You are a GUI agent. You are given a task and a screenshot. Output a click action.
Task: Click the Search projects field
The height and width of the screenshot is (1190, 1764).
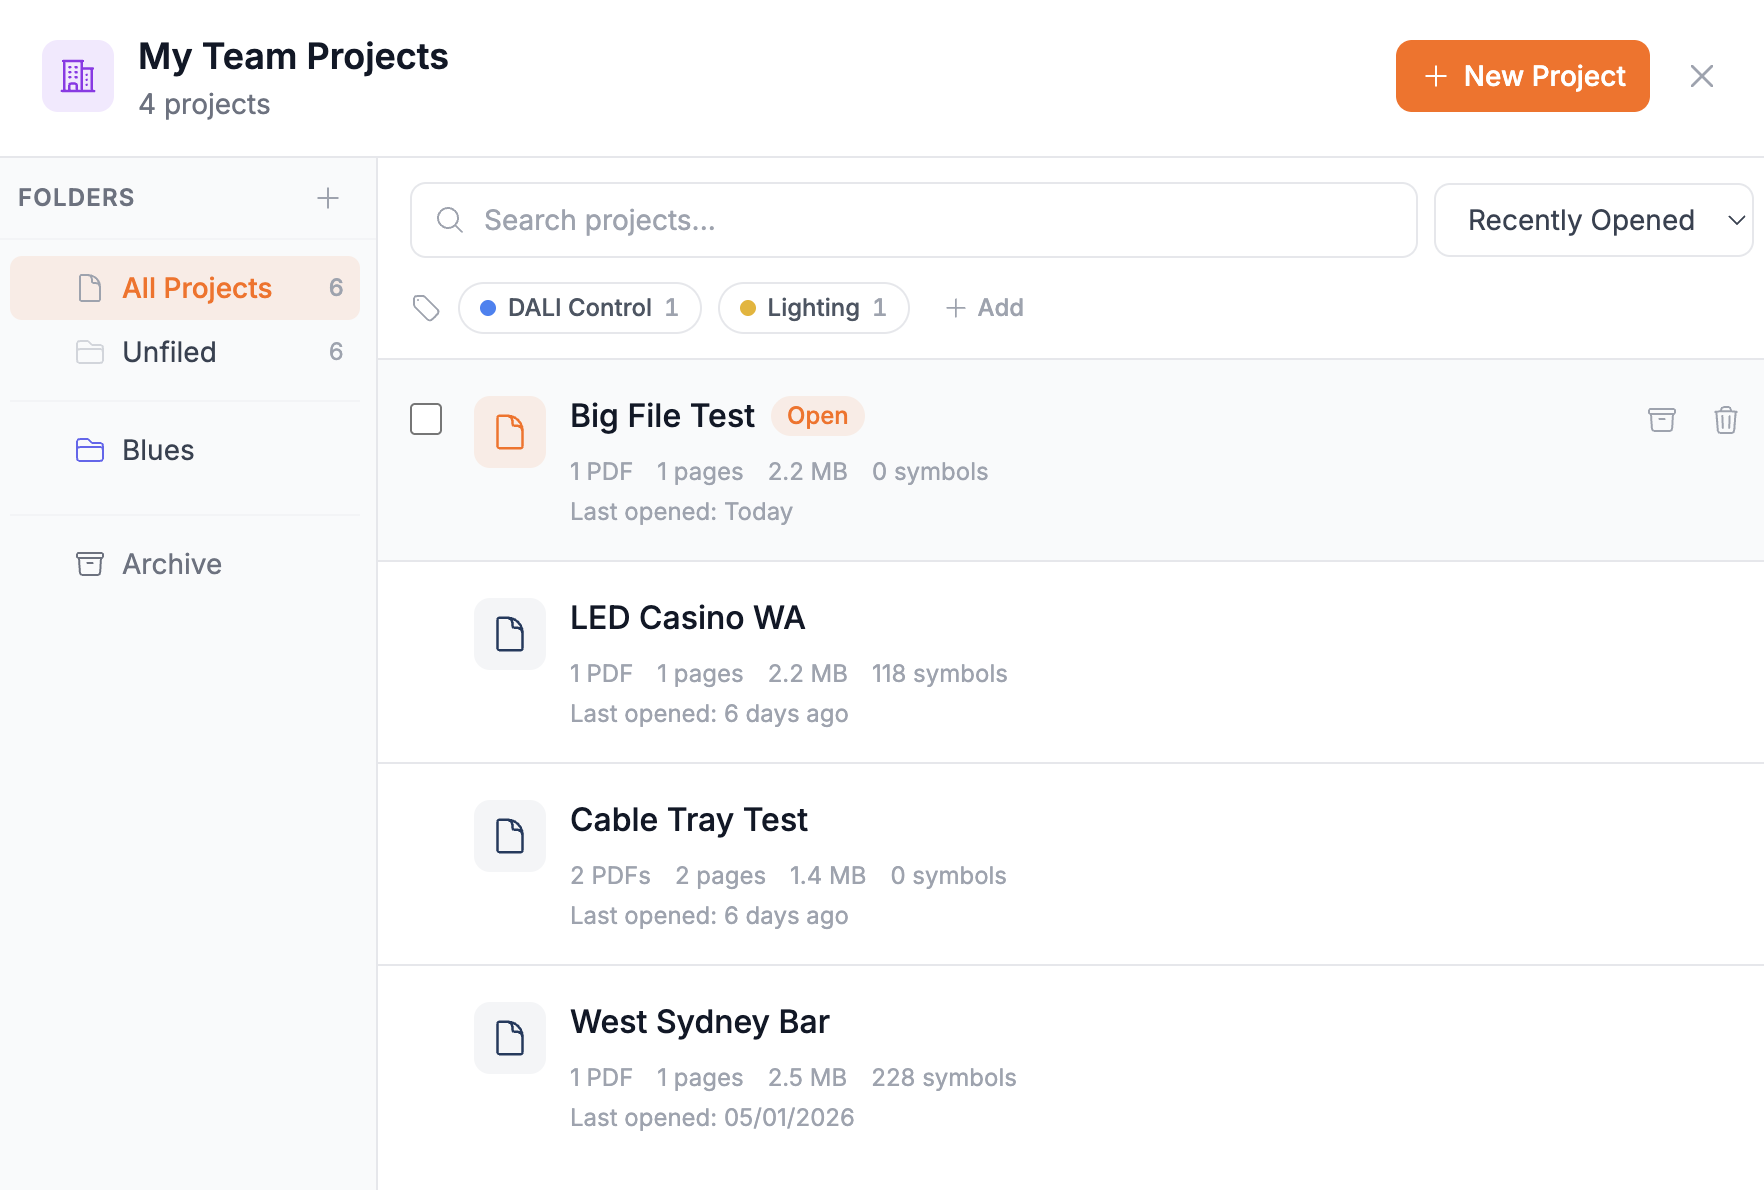(x=913, y=220)
